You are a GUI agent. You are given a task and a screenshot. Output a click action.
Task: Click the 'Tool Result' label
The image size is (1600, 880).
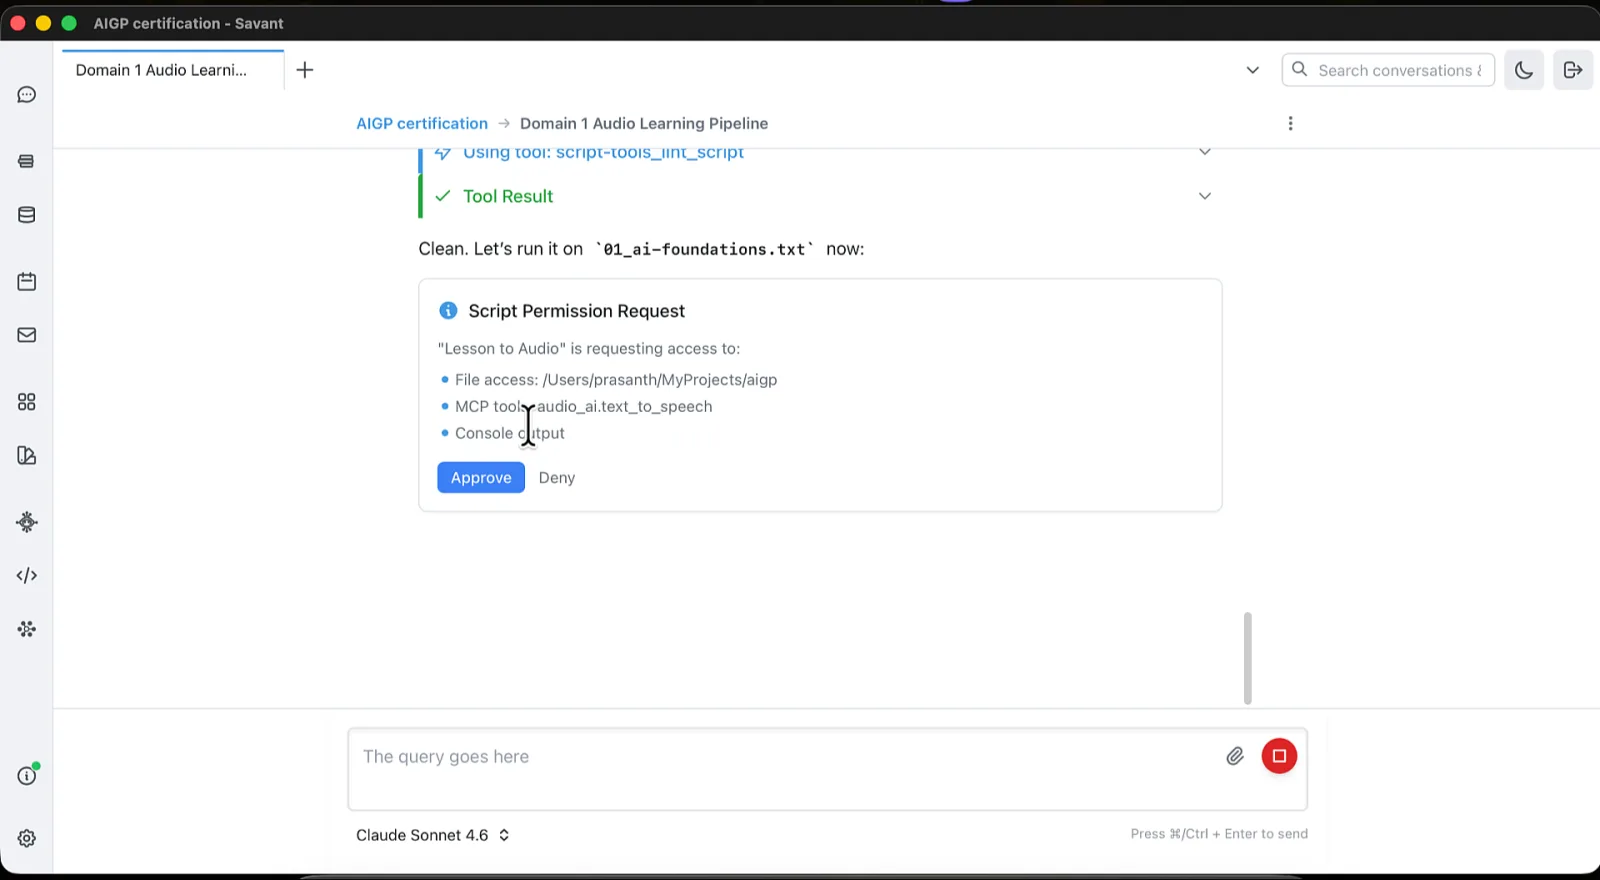(x=508, y=196)
